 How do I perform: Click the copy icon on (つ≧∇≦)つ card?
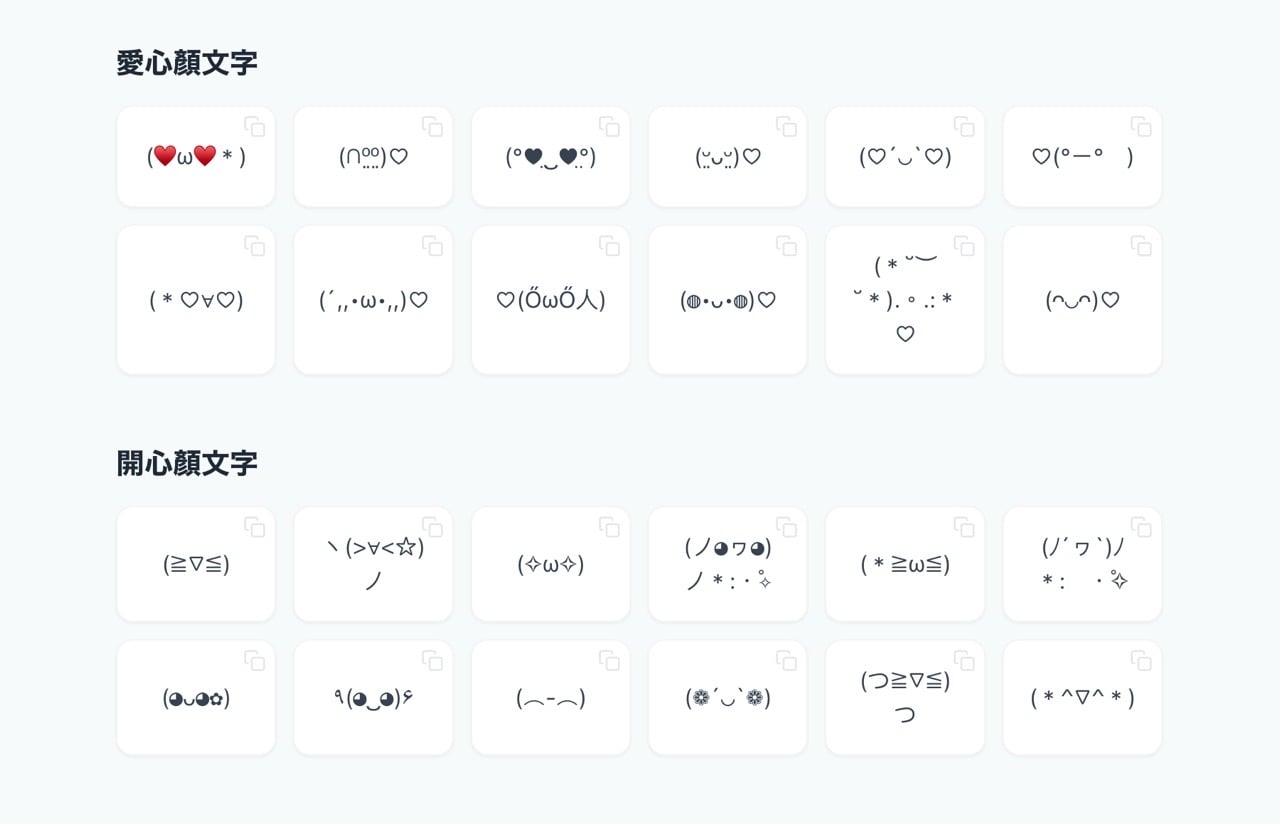(x=964, y=661)
